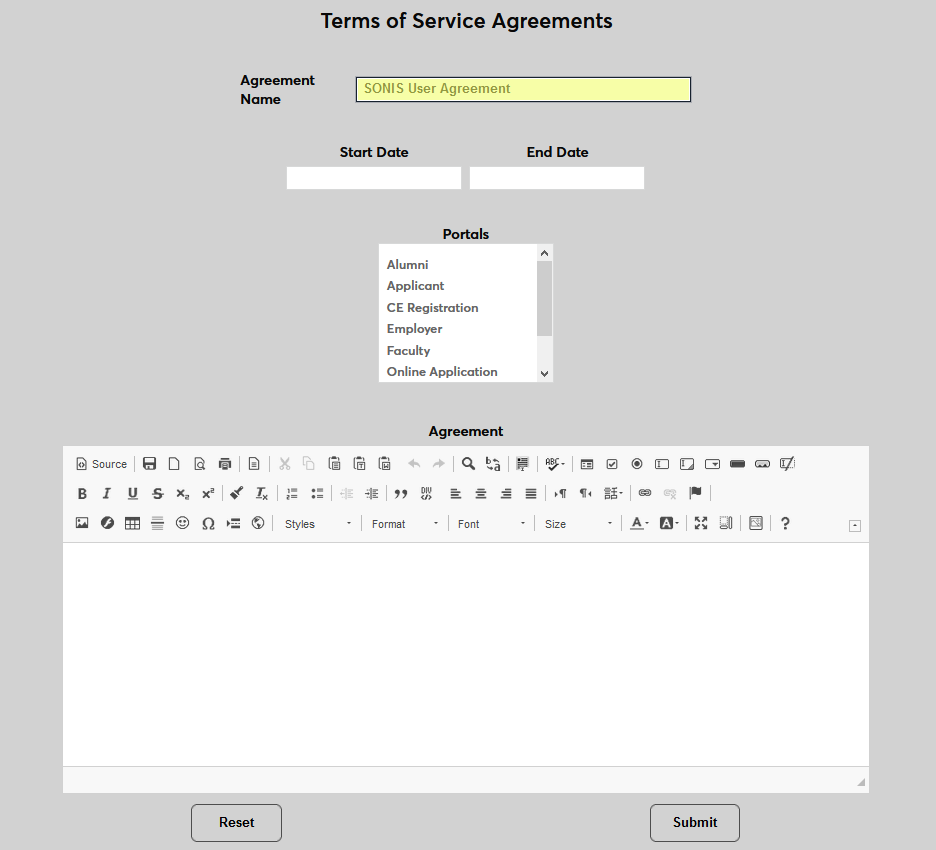This screenshot has height=850, width=936.
Task: Open the Text Color picker
Action: pos(639,523)
